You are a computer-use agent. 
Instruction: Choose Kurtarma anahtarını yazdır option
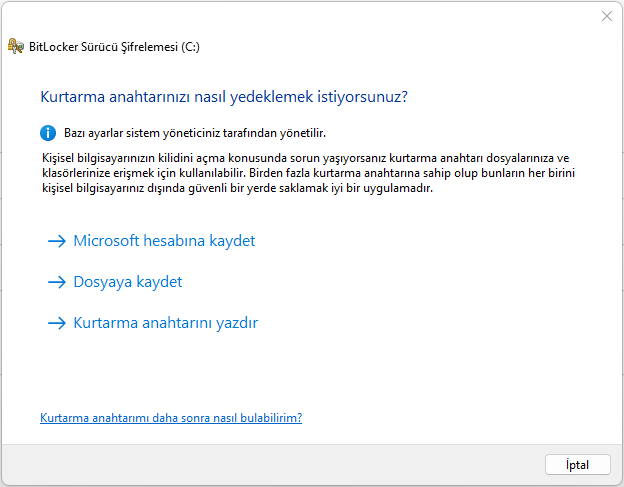(166, 323)
